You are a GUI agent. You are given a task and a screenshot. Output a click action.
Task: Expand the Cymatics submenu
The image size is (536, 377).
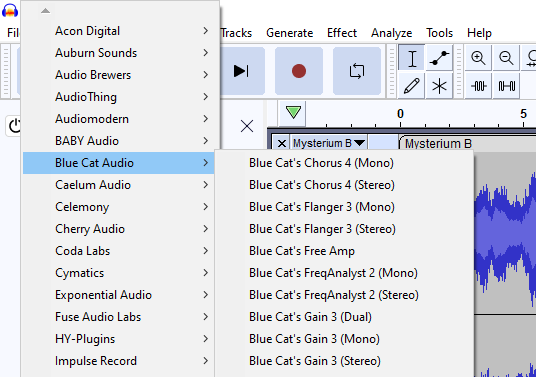tap(119, 273)
